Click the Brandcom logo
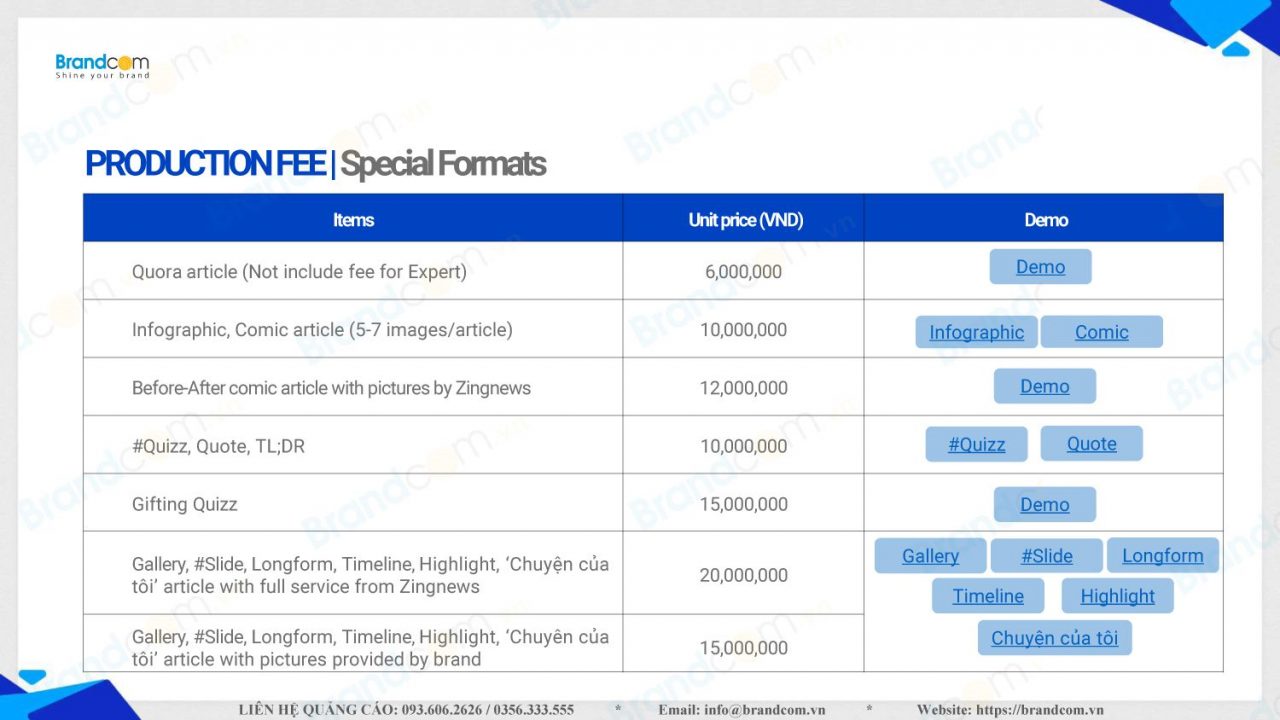The image size is (1280, 720). pos(102,66)
